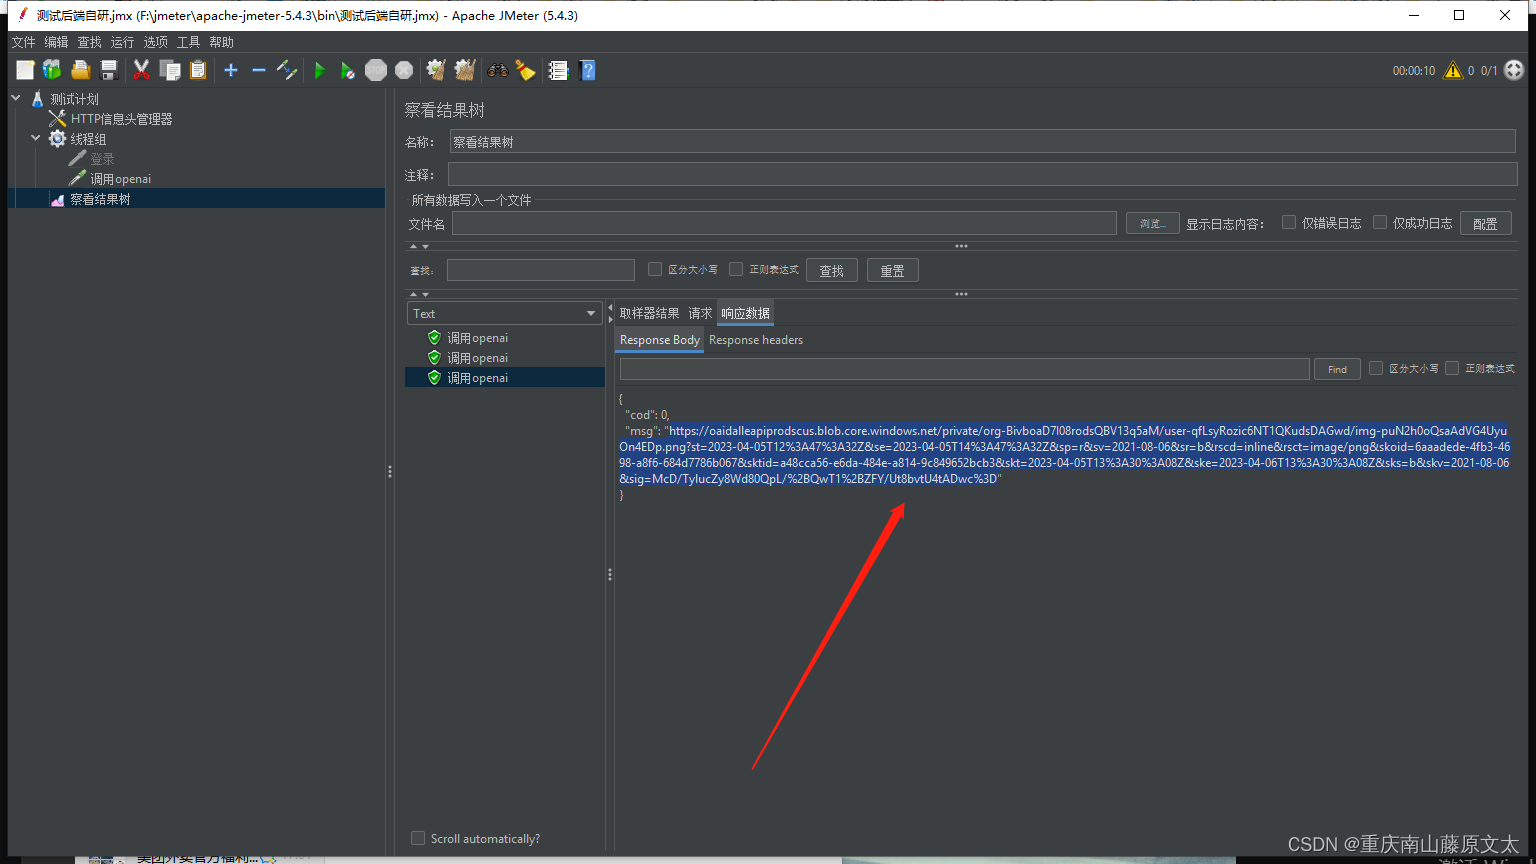Screen dimensions: 1536x864
Task: Click the 浏览 browse button
Action: [x=1153, y=223]
